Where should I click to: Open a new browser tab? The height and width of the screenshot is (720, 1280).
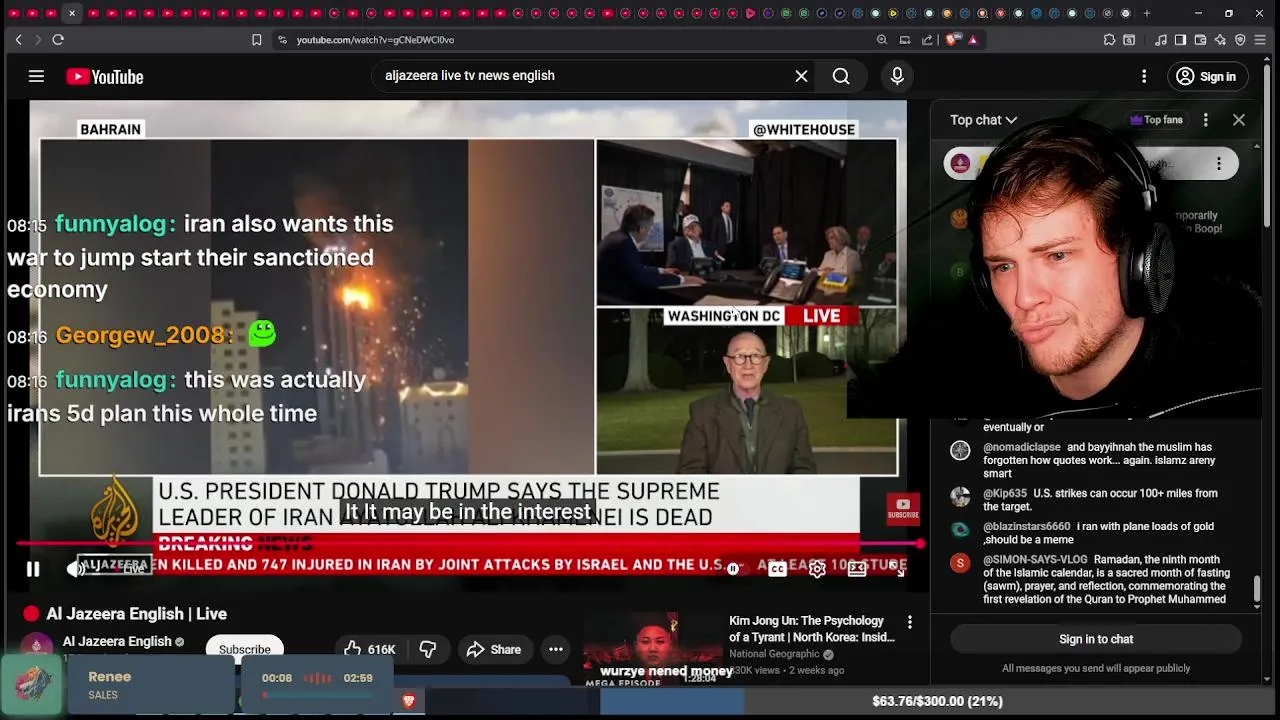1147,13
